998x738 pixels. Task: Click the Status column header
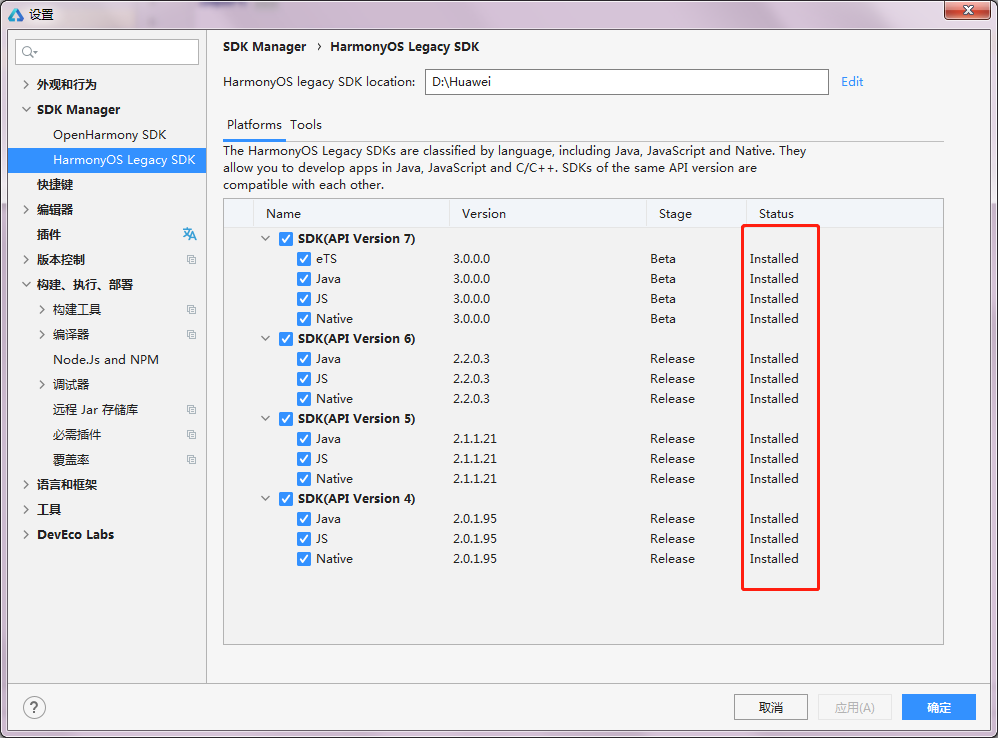[x=845, y=213]
